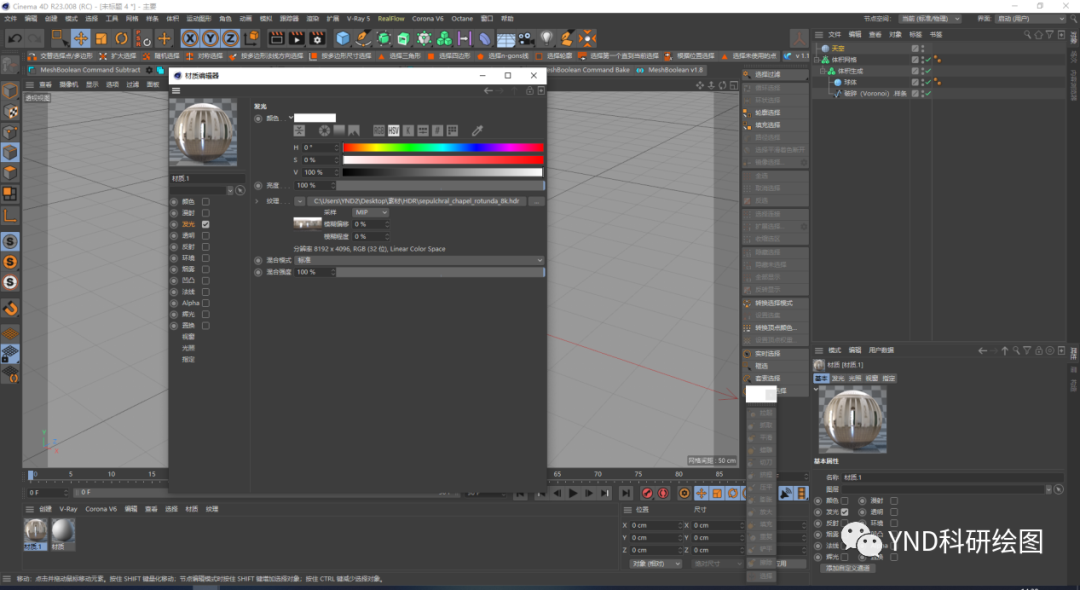Click record keyframe red button
Viewport: 1080px width, 590px height.
(647, 493)
